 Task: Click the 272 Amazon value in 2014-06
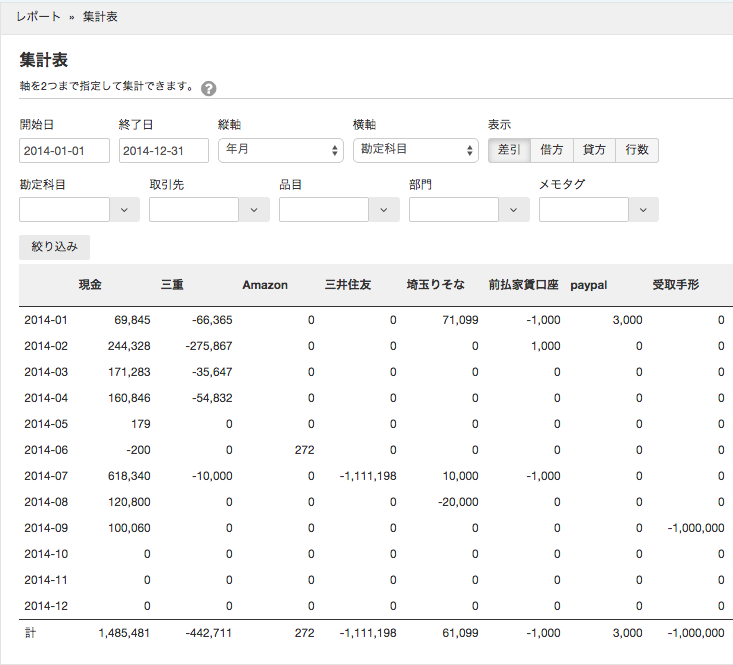304,450
